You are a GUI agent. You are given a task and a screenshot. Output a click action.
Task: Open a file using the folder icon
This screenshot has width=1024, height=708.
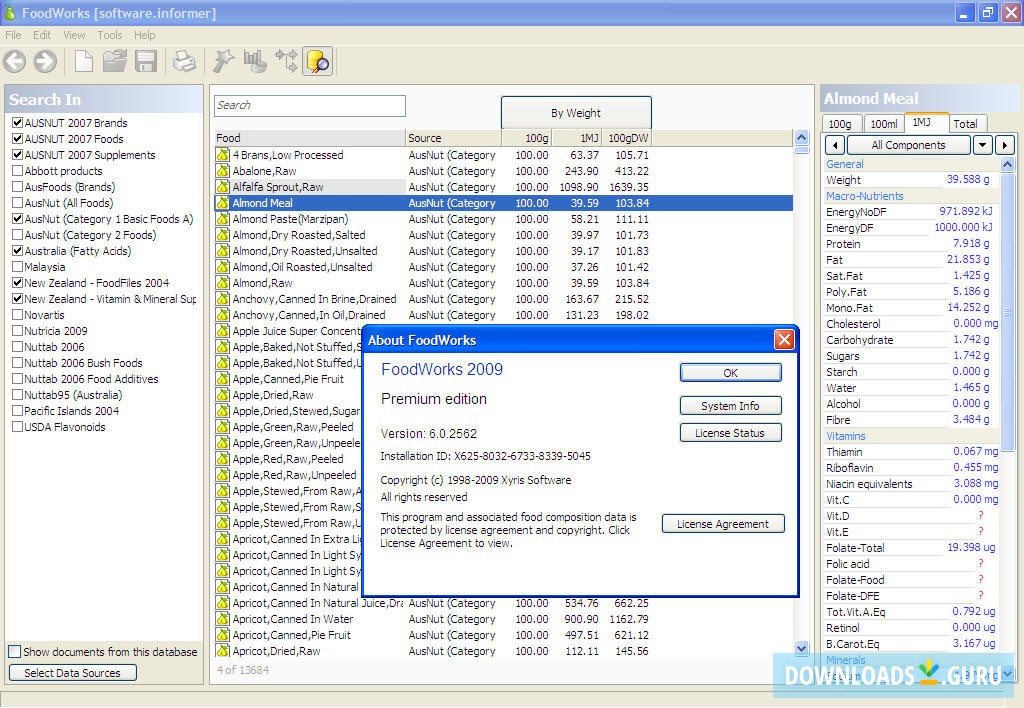[115, 62]
